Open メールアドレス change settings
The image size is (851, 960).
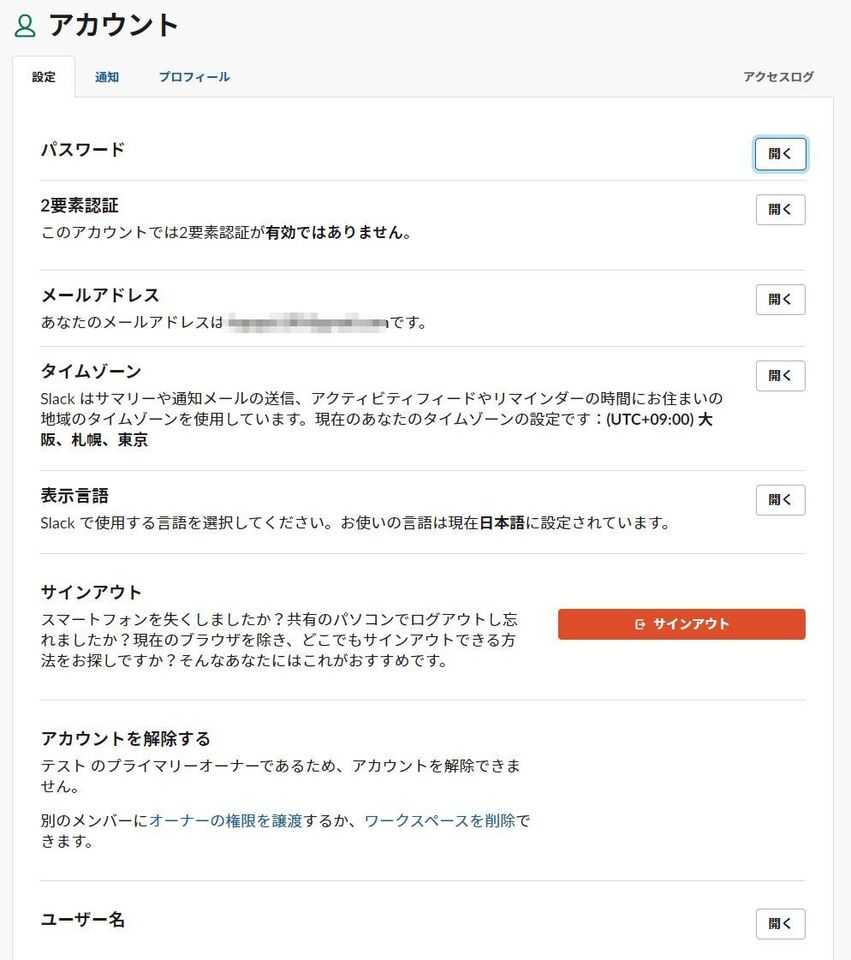(x=780, y=299)
